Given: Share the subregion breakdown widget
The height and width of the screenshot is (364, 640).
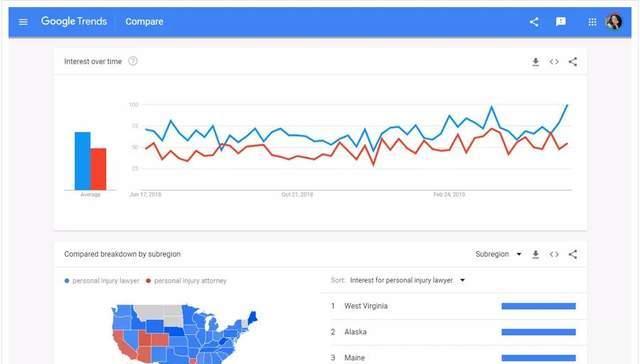Looking at the screenshot, I should click(573, 254).
